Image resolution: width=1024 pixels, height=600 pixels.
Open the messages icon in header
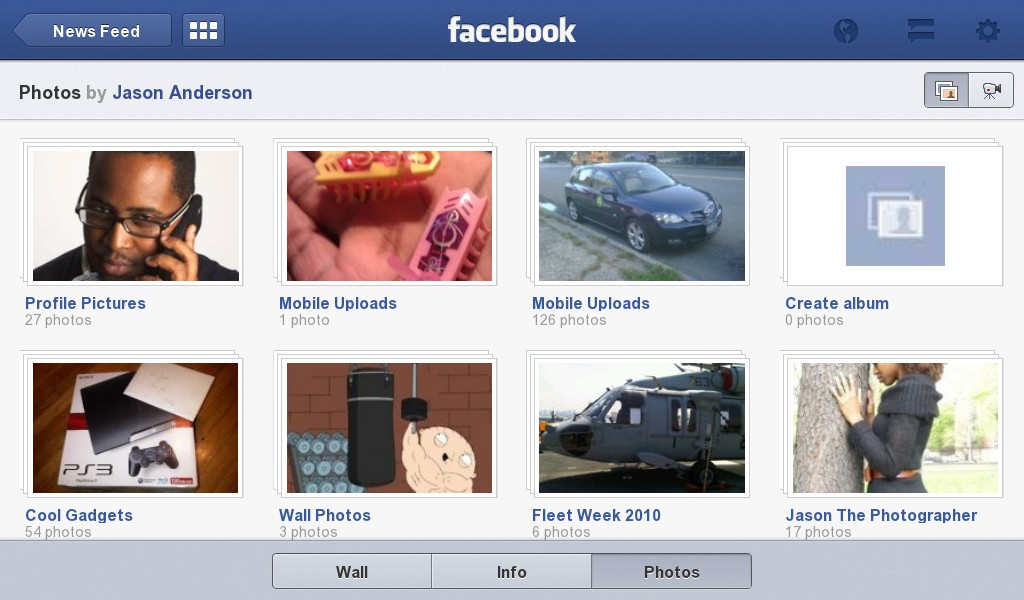[x=921, y=31]
